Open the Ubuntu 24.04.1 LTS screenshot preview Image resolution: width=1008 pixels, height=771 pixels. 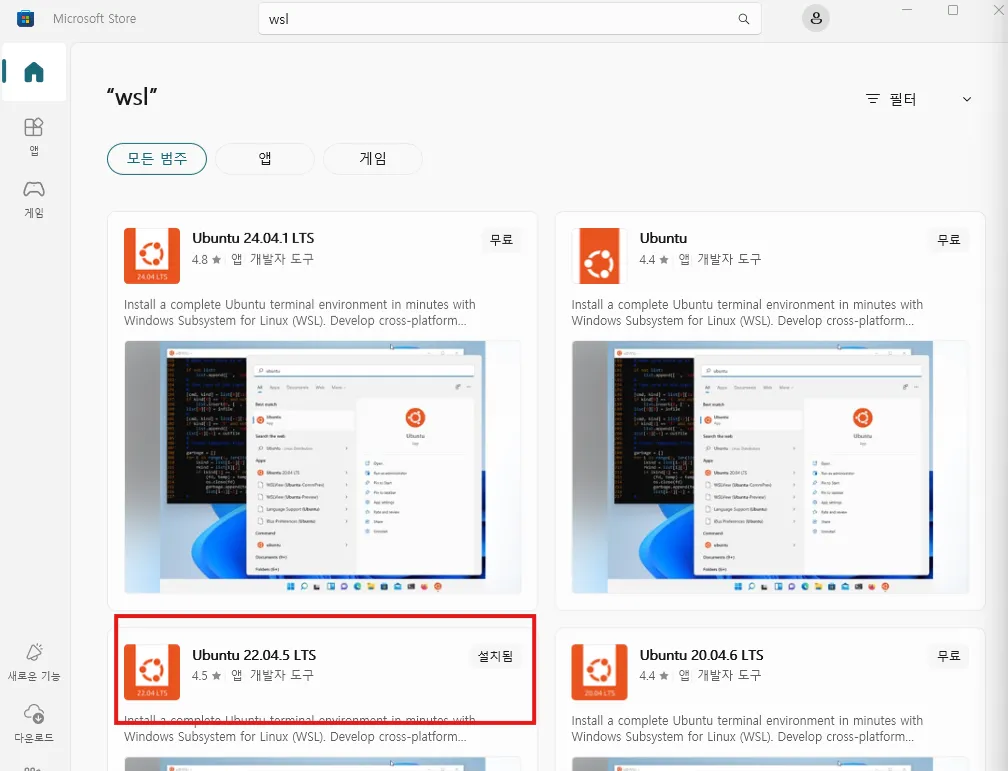(x=323, y=467)
